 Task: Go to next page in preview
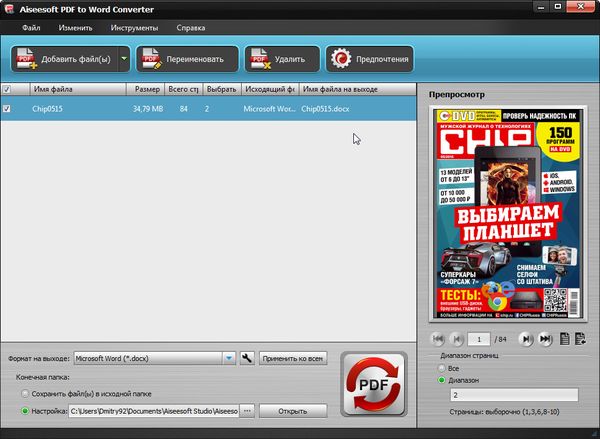tap(526, 339)
